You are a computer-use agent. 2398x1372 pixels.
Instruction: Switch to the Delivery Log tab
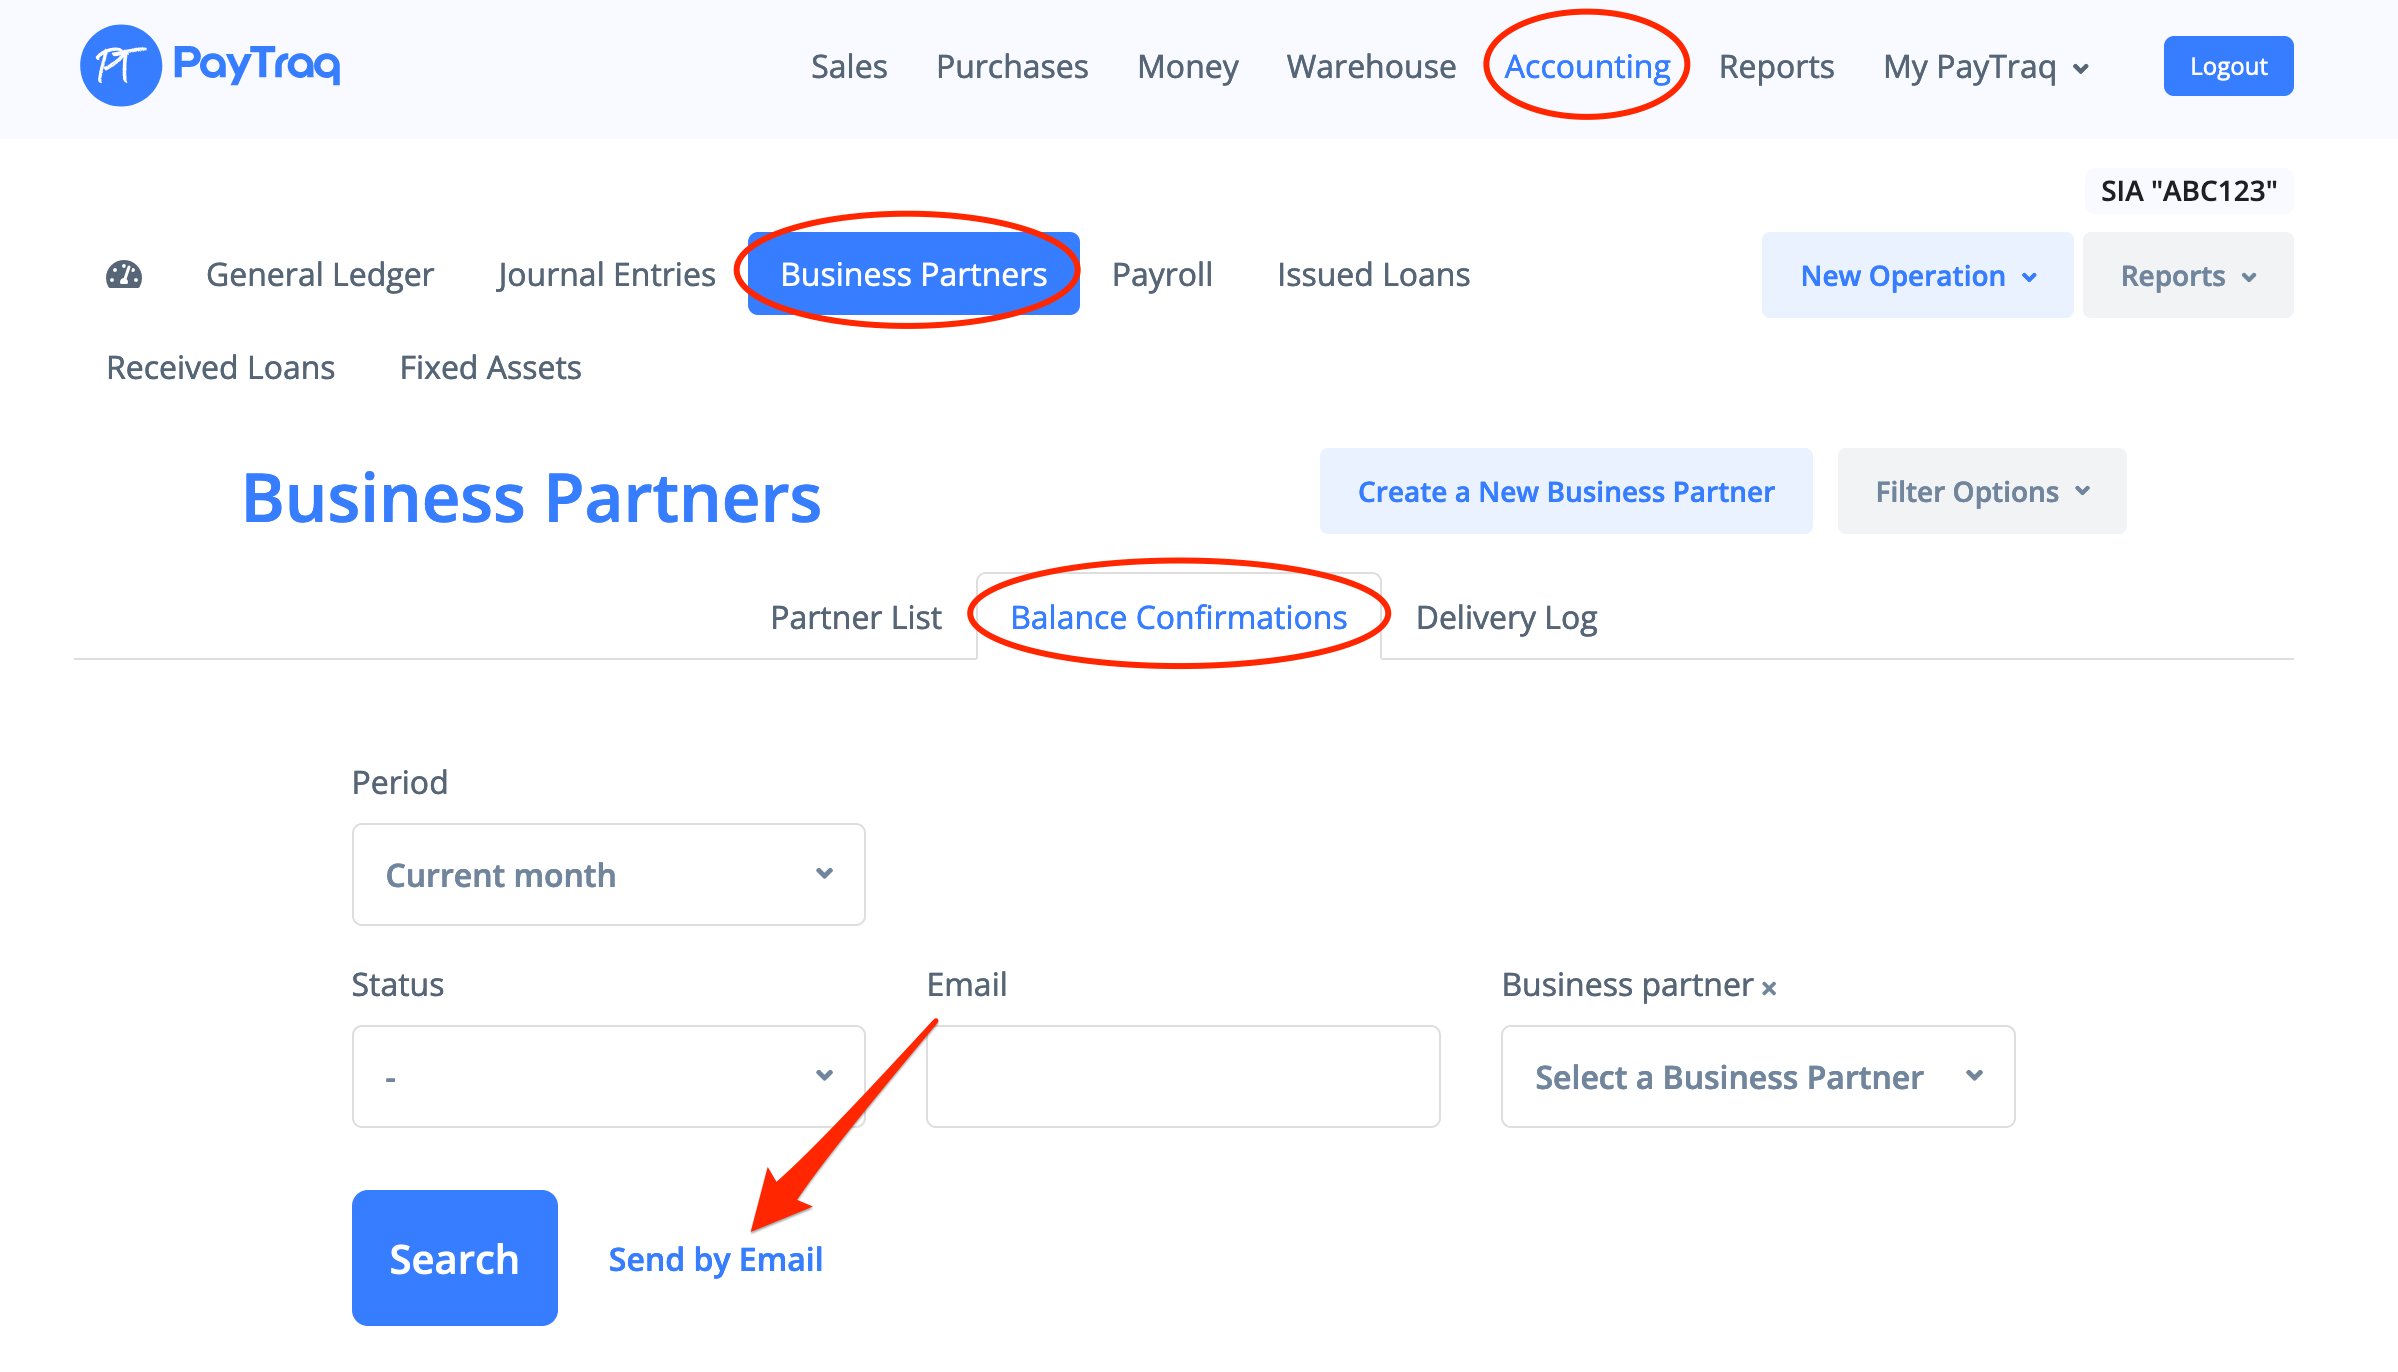1506,618
